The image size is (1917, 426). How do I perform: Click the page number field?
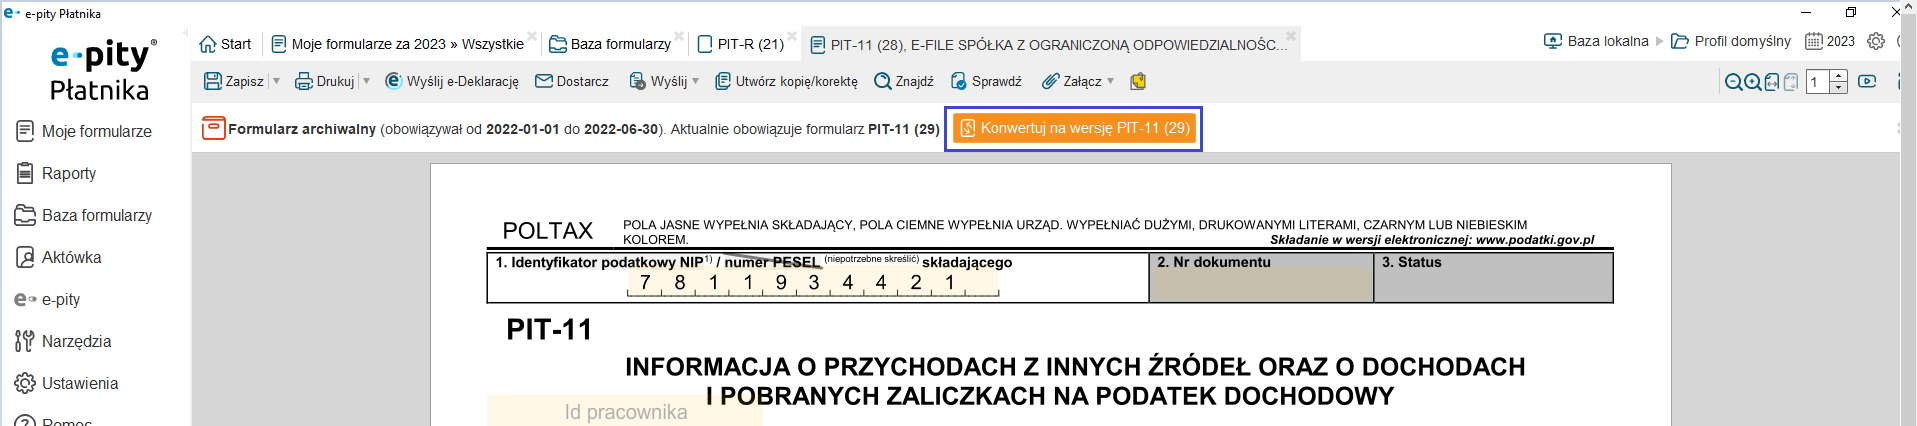1818,82
